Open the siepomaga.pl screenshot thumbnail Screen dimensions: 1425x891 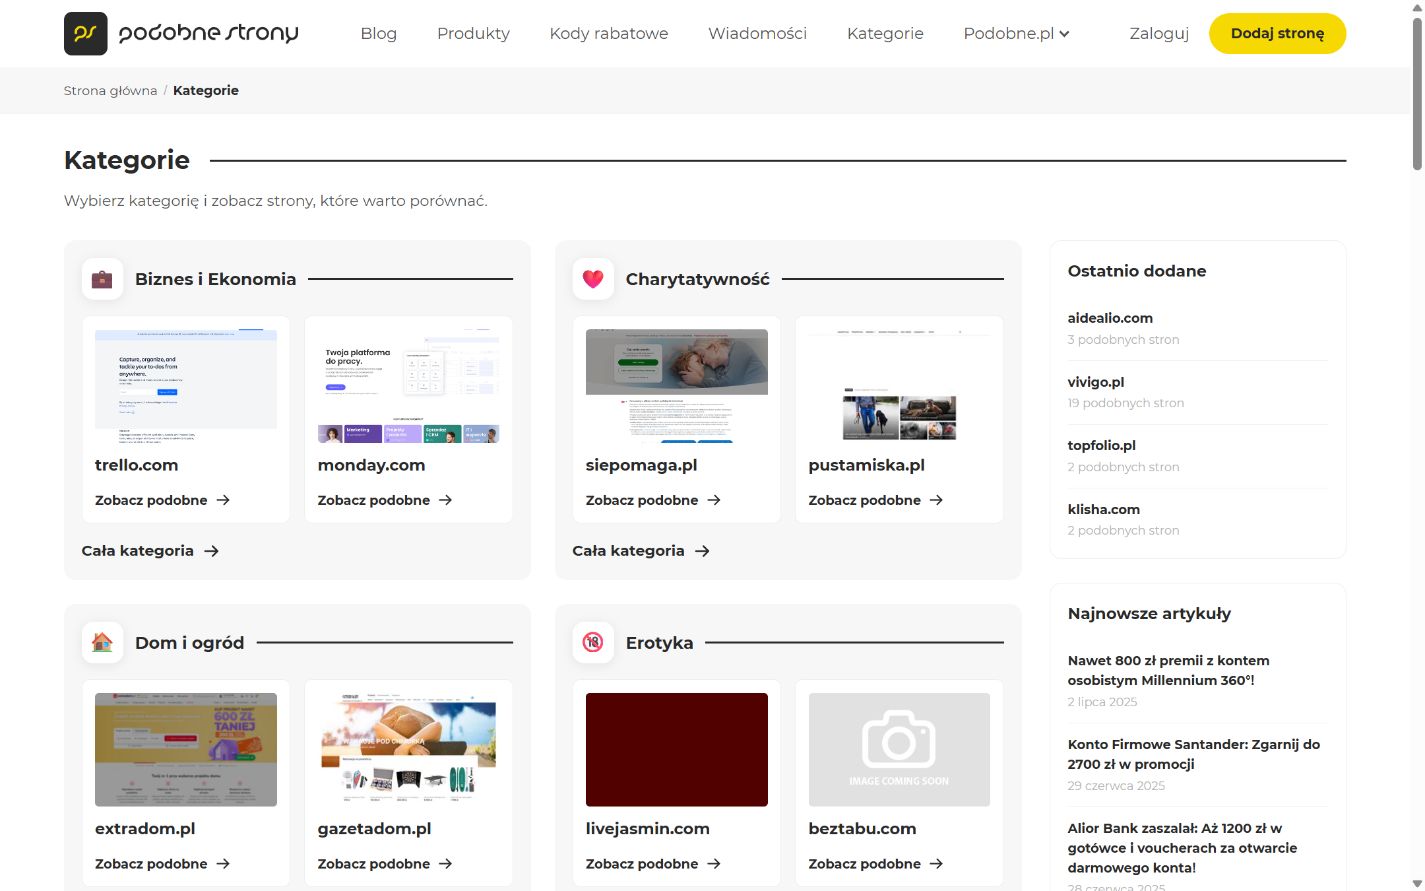point(677,386)
